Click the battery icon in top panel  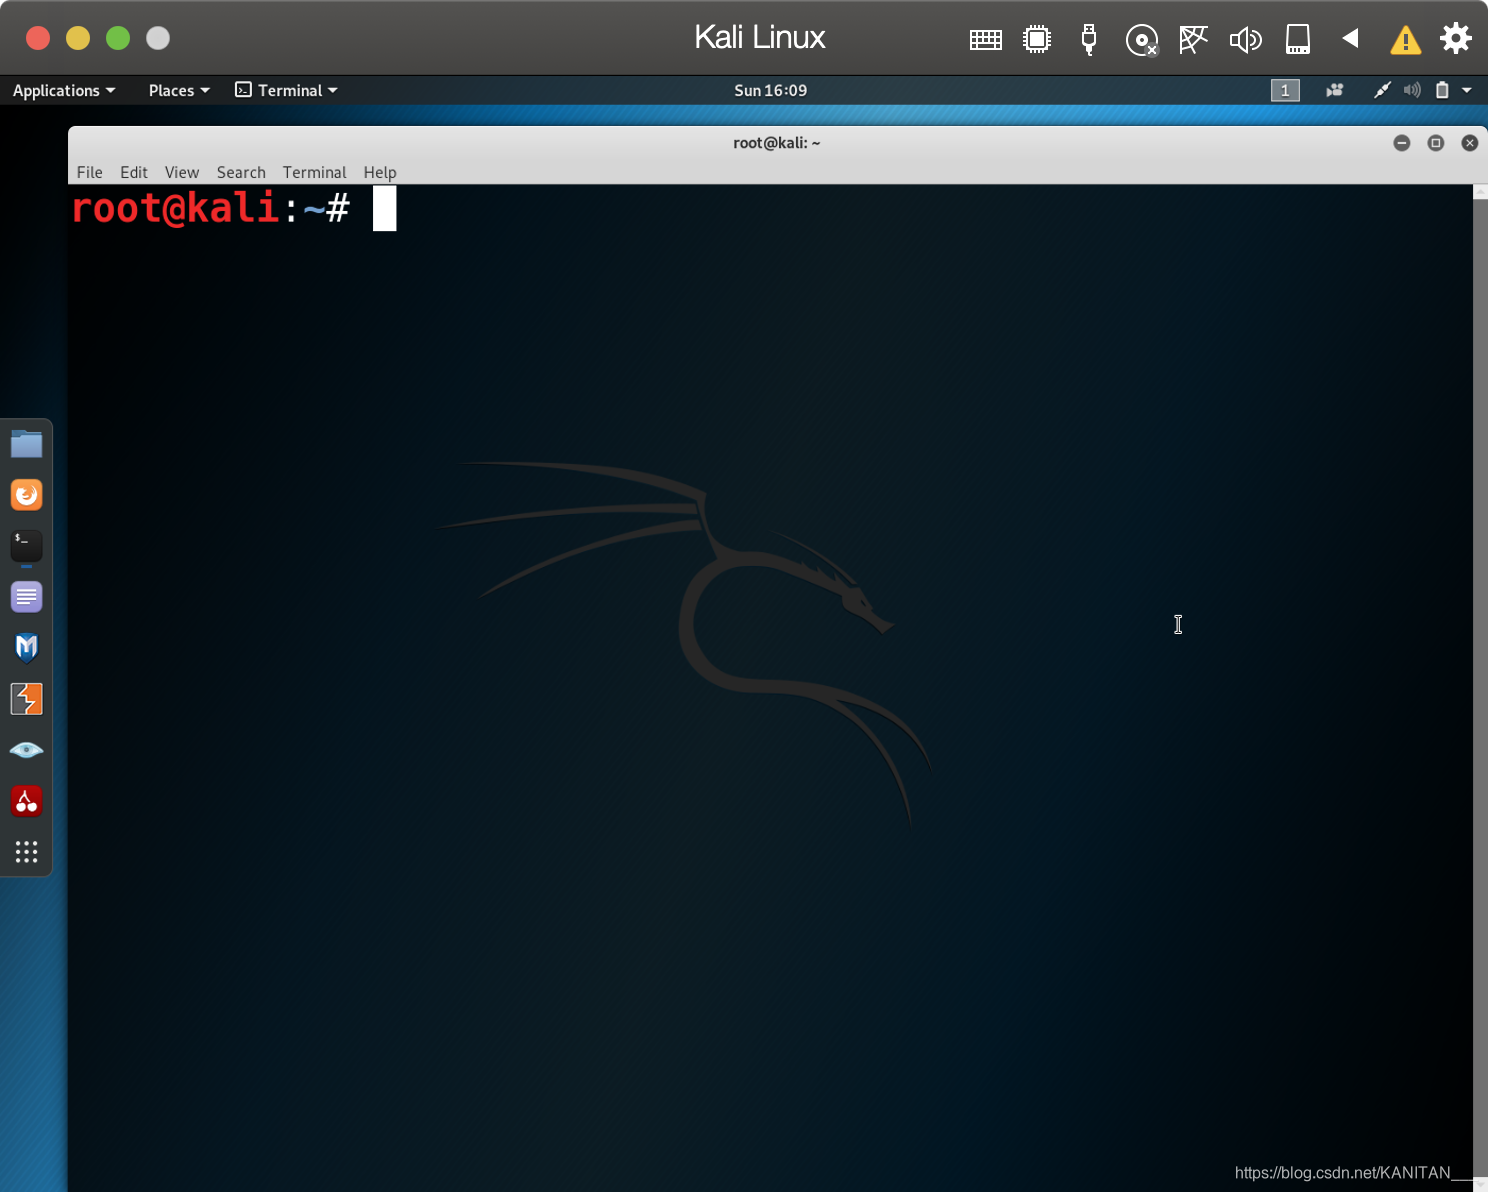coord(1442,90)
